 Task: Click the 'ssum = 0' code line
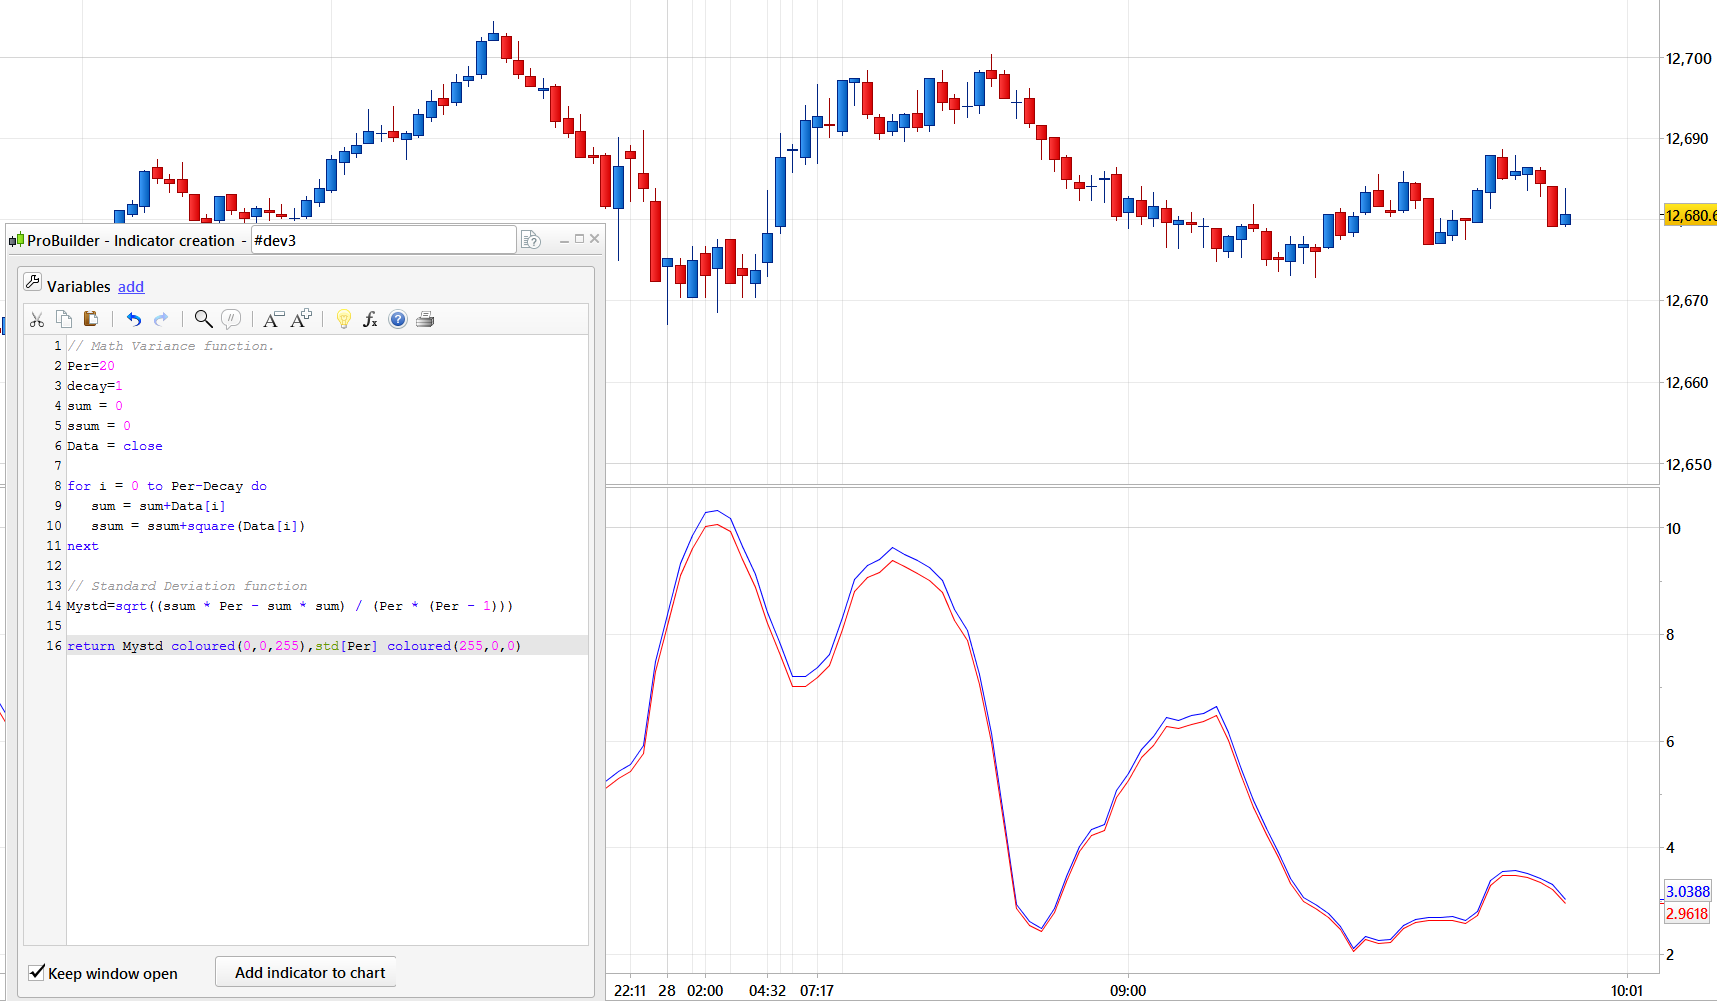click(x=99, y=426)
